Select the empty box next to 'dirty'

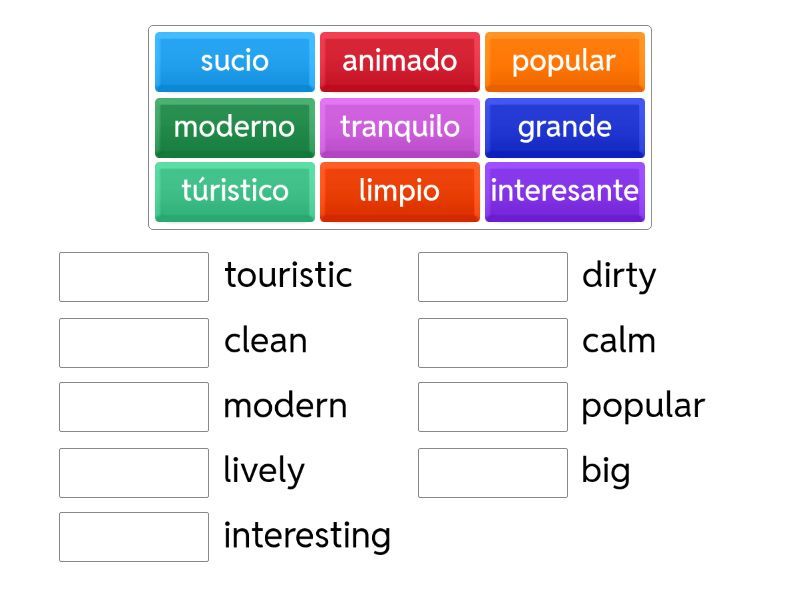click(x=493, y=277)
